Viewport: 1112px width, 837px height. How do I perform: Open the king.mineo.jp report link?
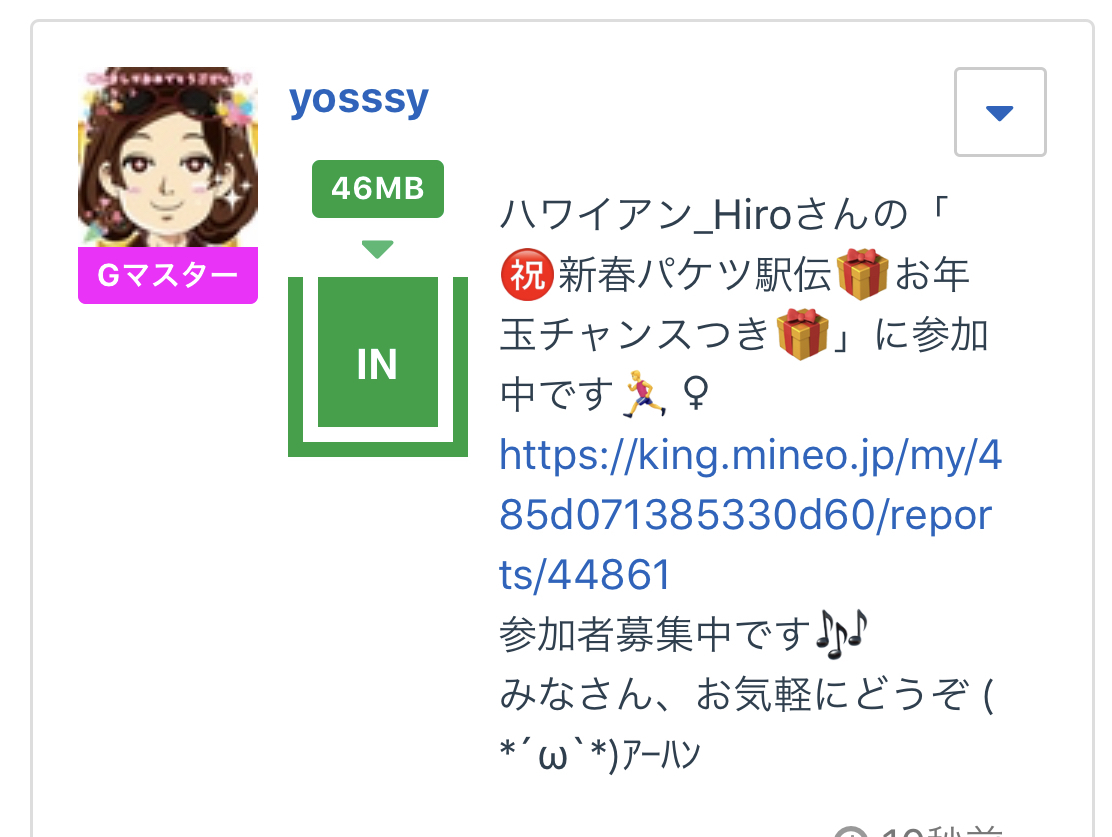click(750, 514)
